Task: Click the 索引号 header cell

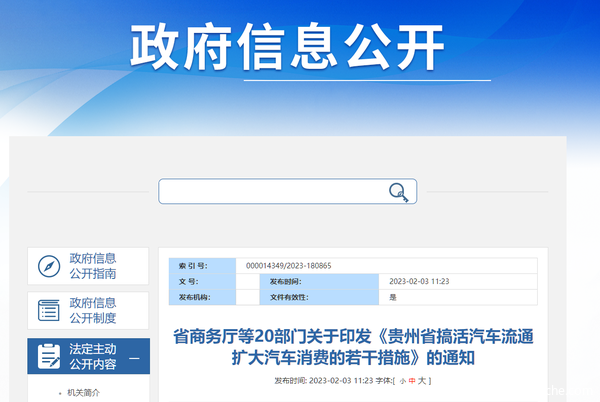Action: (193, 266)
